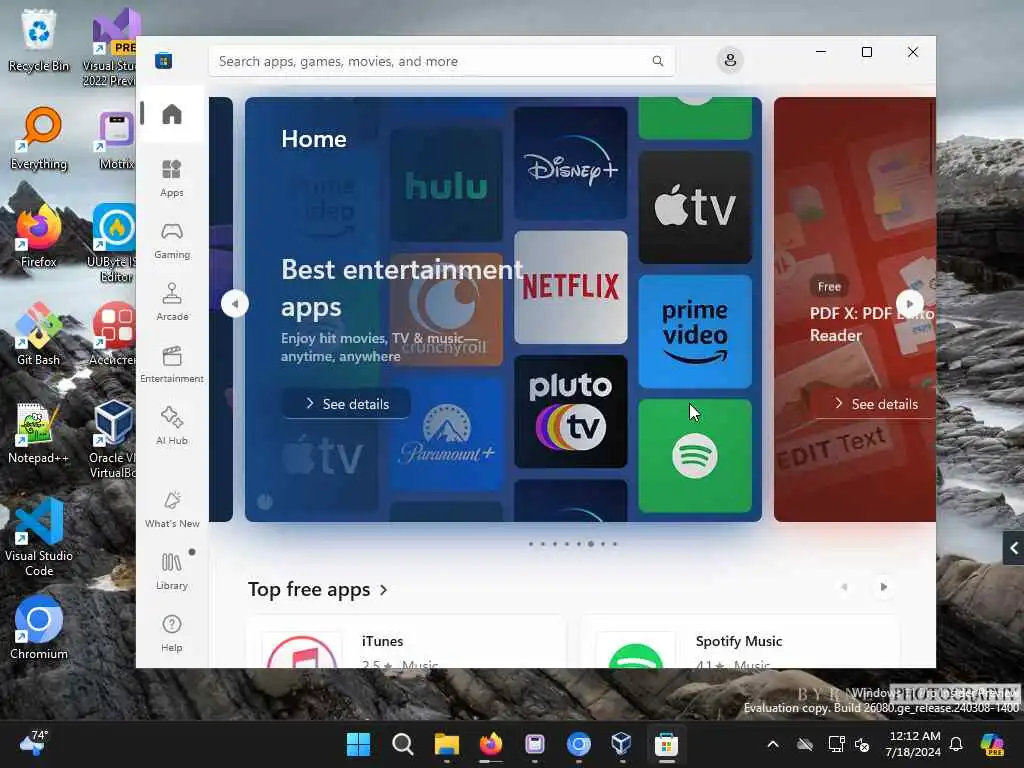Open the notification bell in the taskbar

[956, 744]
